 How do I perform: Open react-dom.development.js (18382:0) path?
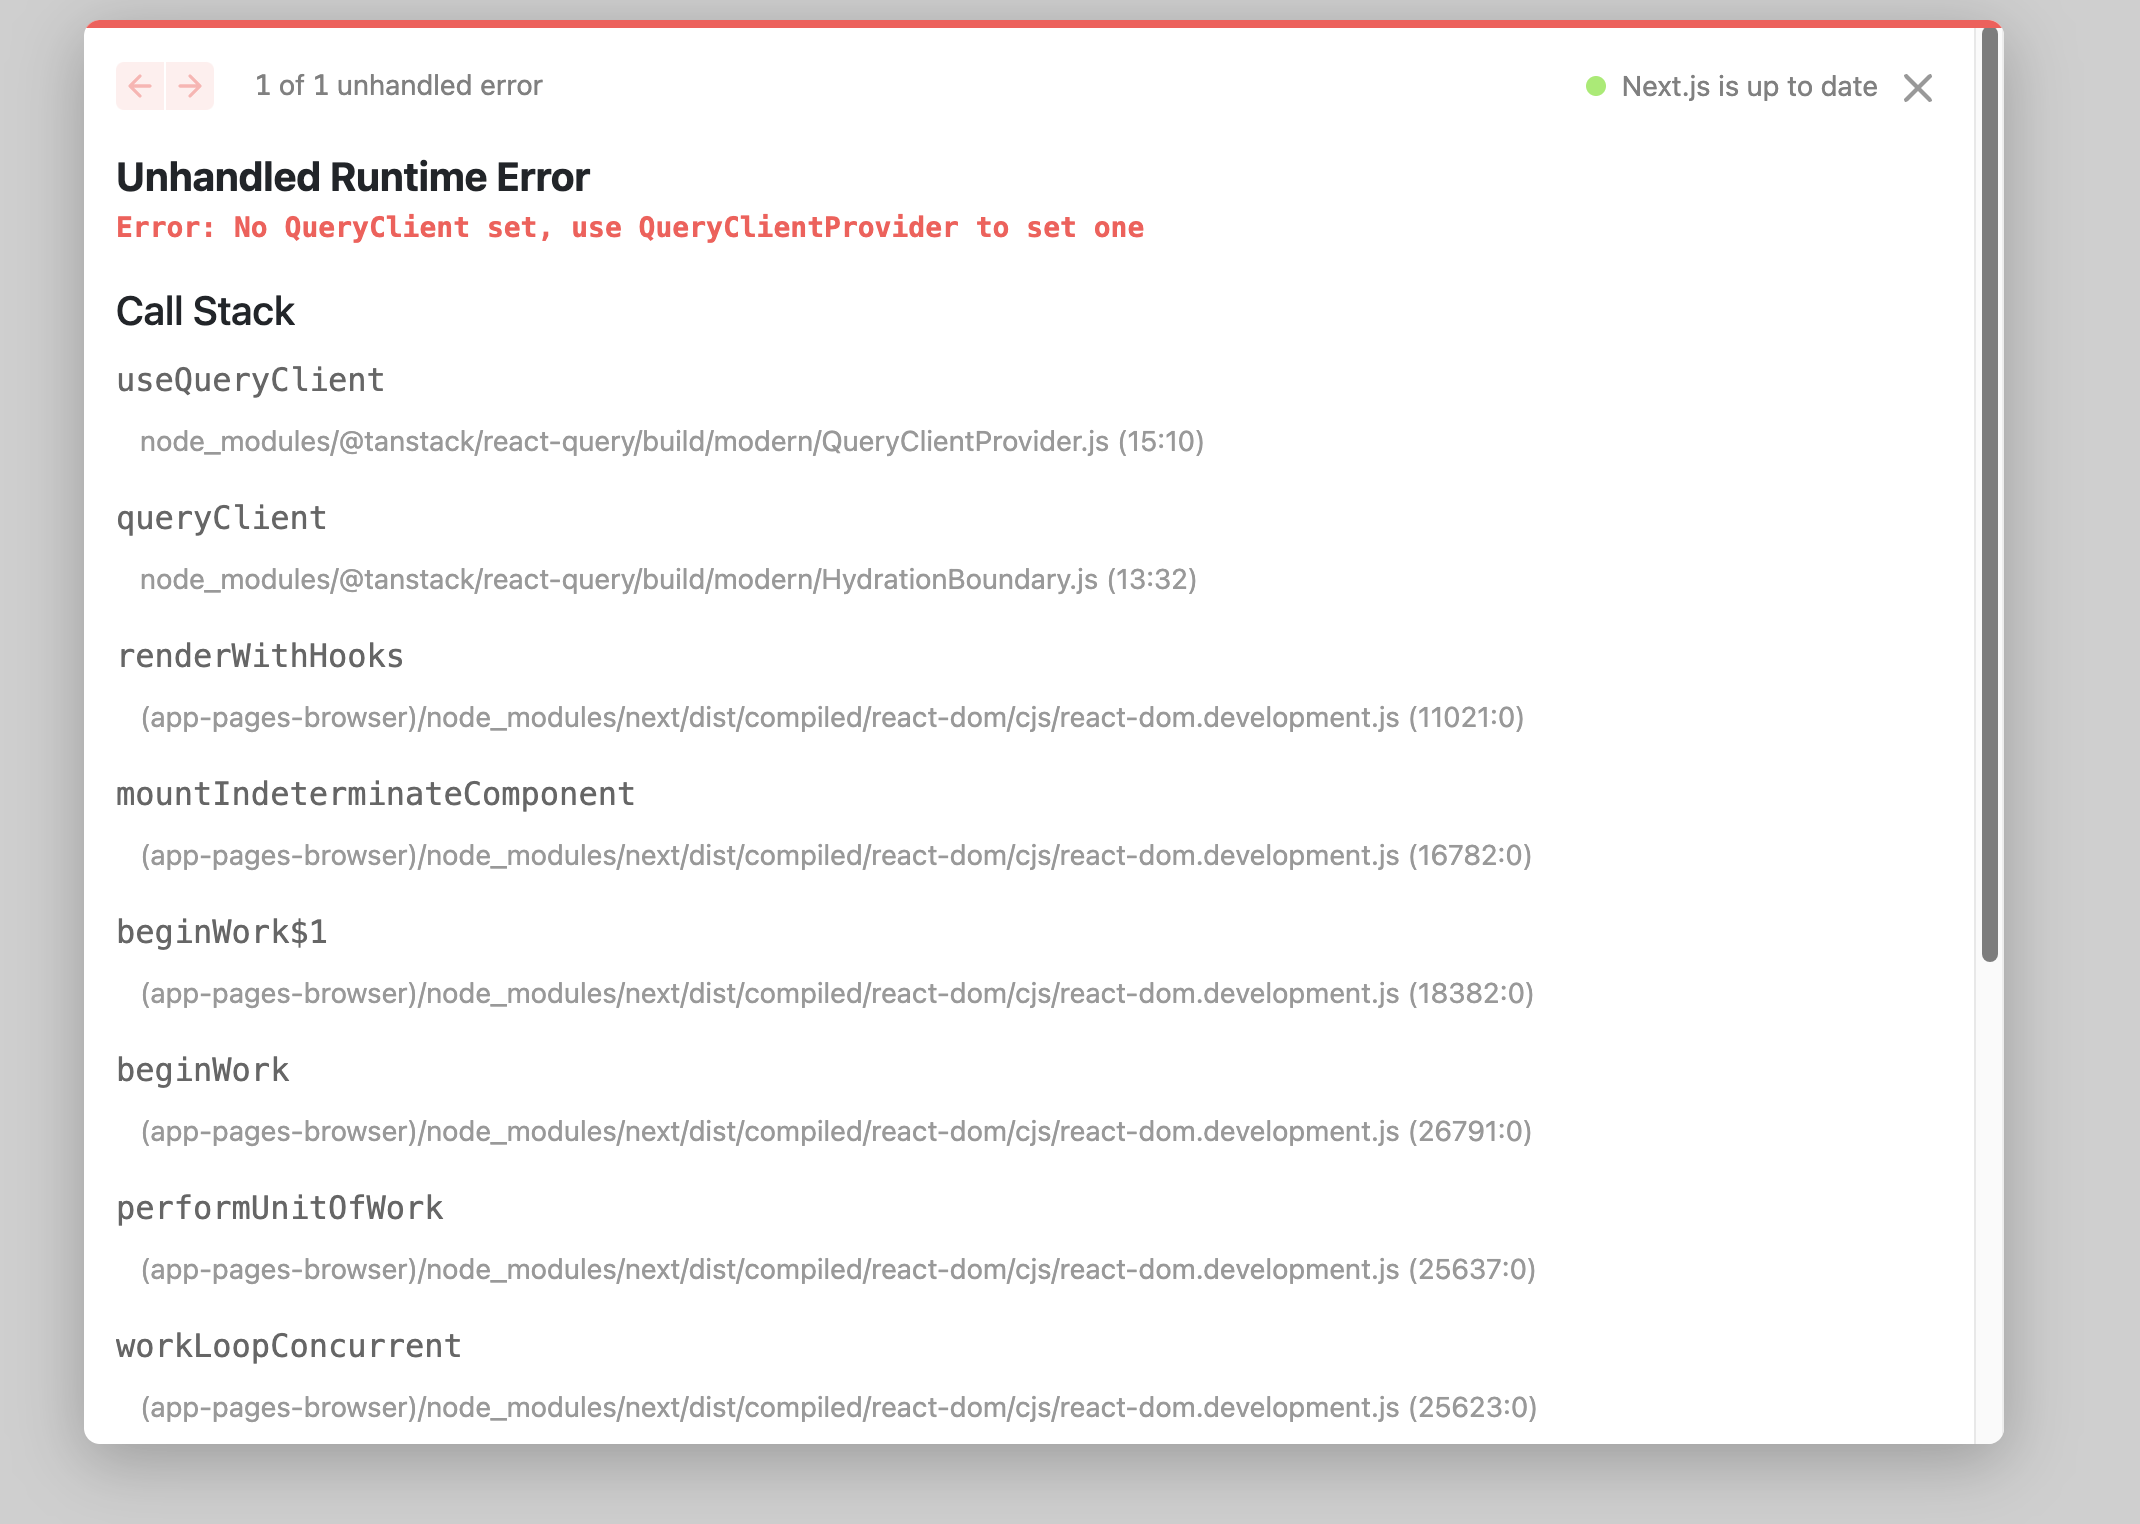(837, 994)
